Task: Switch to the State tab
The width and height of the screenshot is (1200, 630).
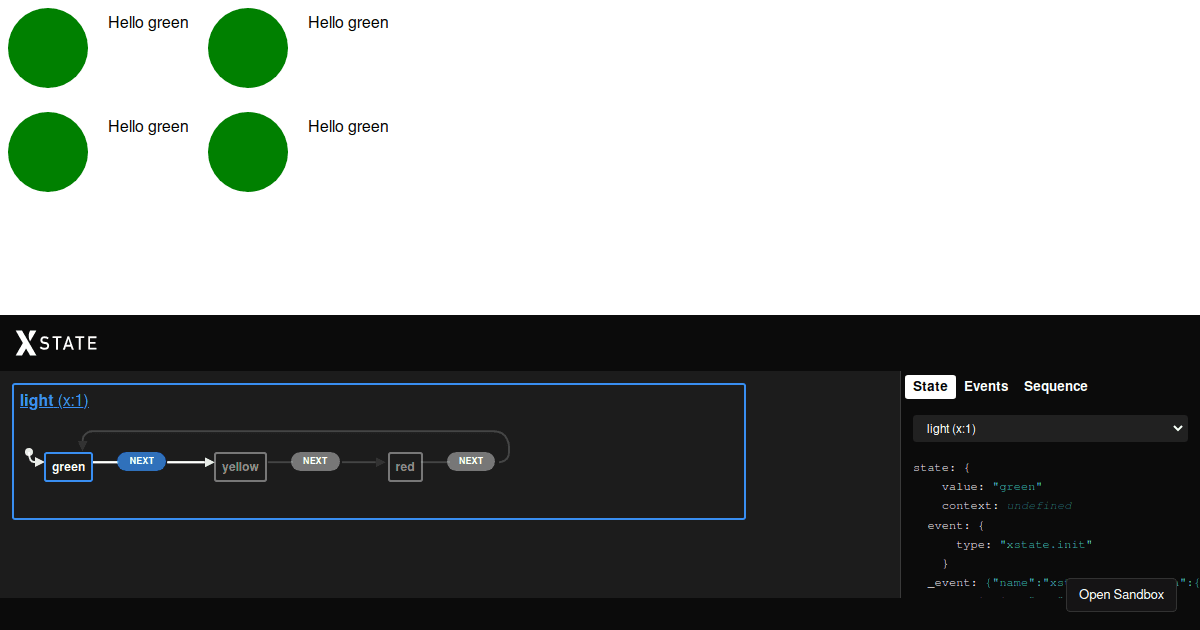Action: (x=930, y=386)
